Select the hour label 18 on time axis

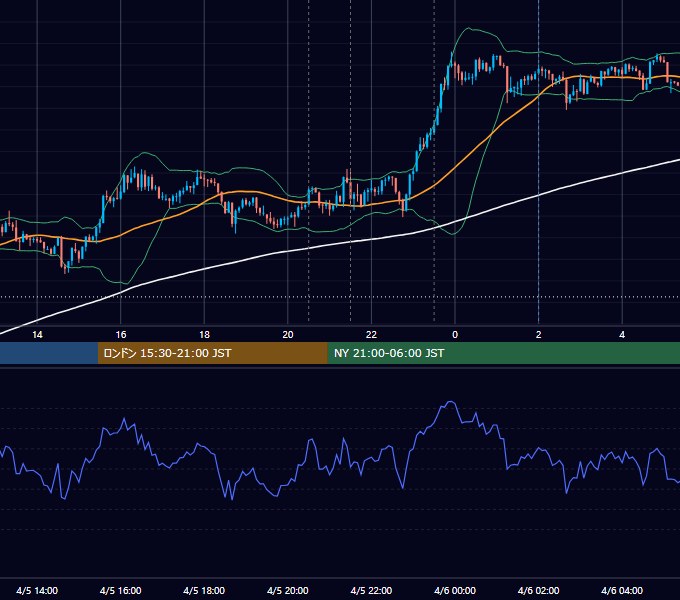pos(204,335)
